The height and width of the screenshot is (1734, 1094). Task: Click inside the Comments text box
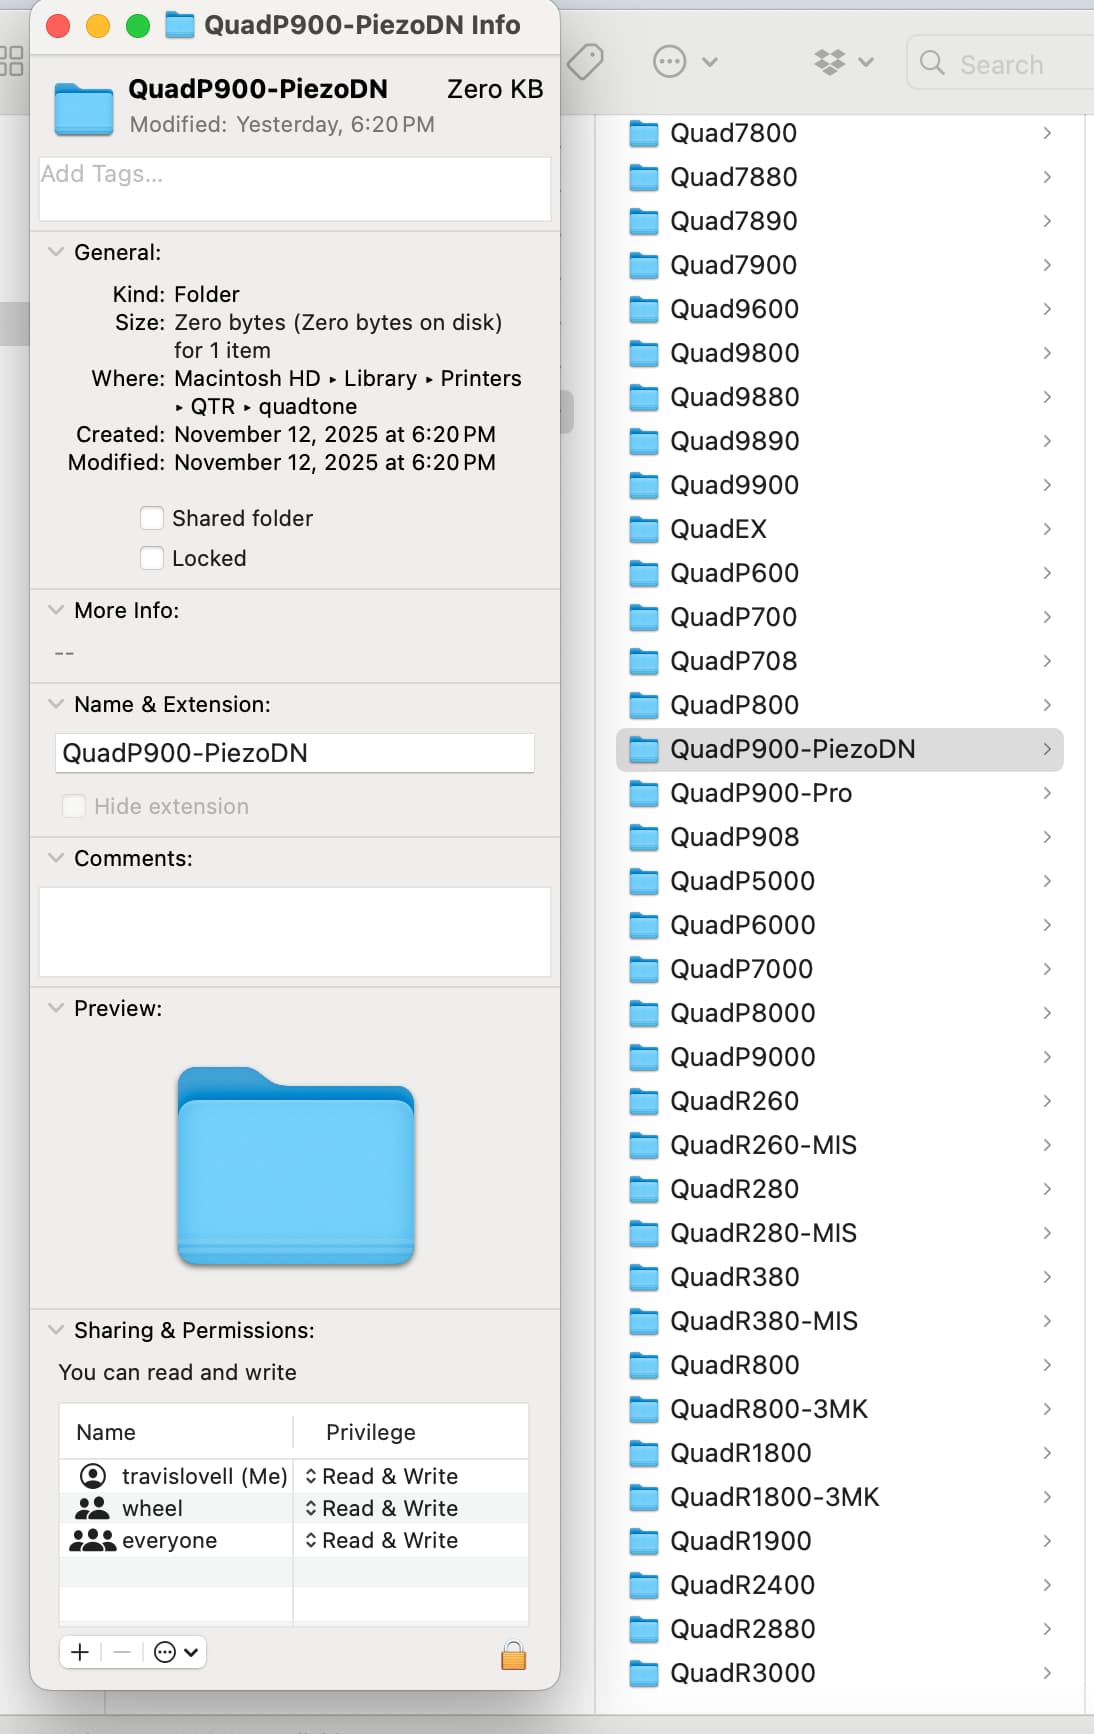294,931
